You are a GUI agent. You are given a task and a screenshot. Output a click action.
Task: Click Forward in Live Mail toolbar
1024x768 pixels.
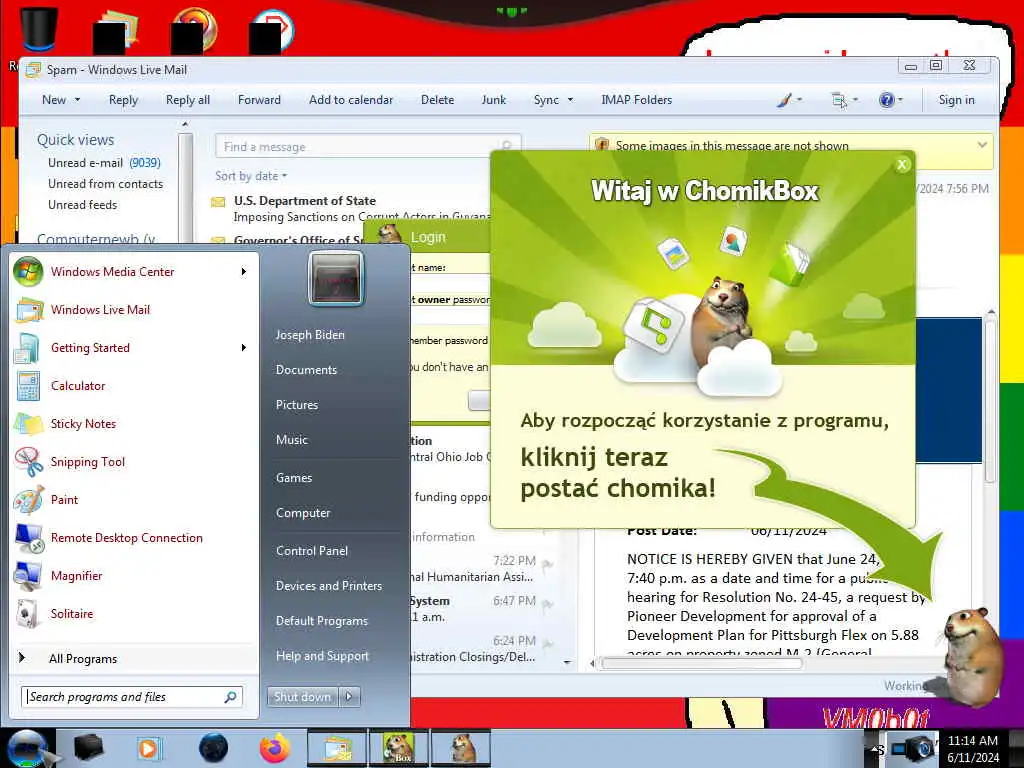pyautogui.click(x=259, y=100)
